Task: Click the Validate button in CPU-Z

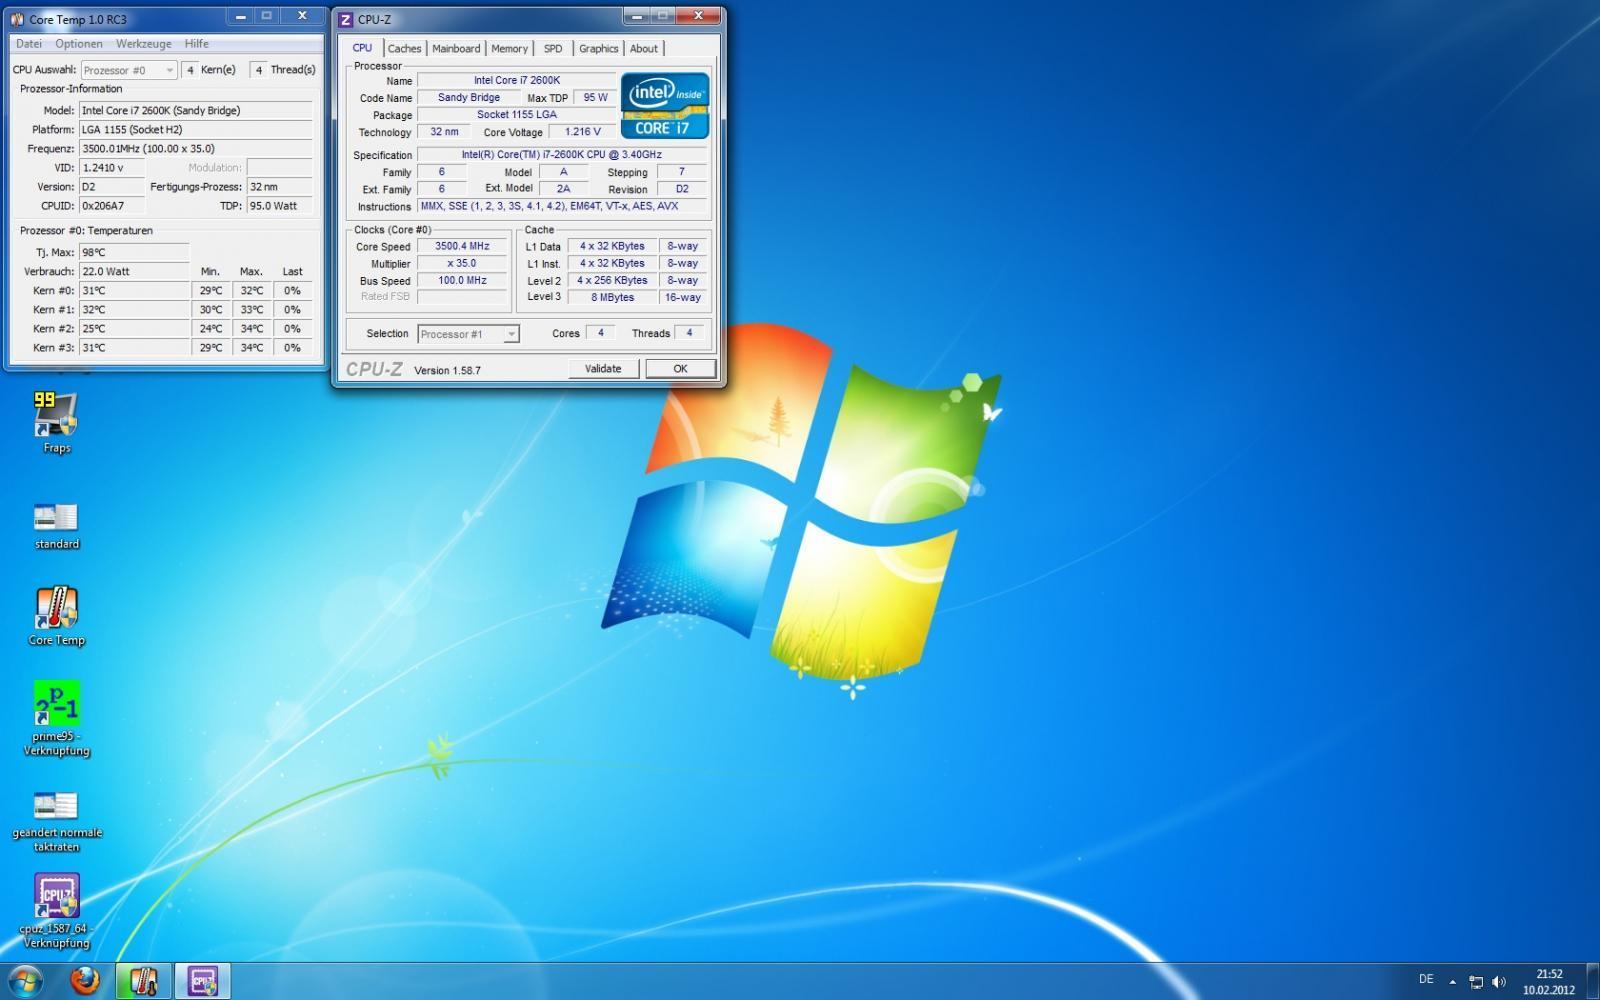Action: coord(603,369)
